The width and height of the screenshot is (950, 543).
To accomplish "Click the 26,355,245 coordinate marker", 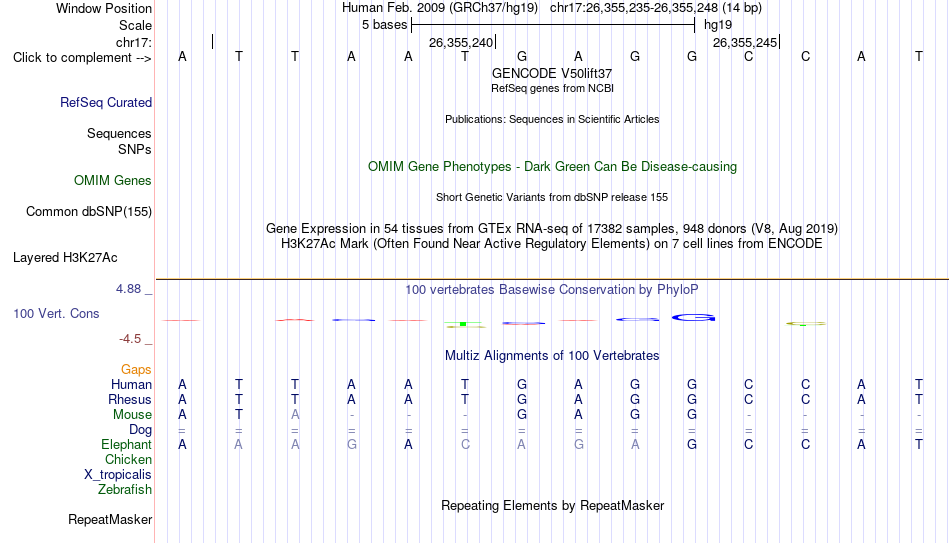I will (x=745, y=42).
